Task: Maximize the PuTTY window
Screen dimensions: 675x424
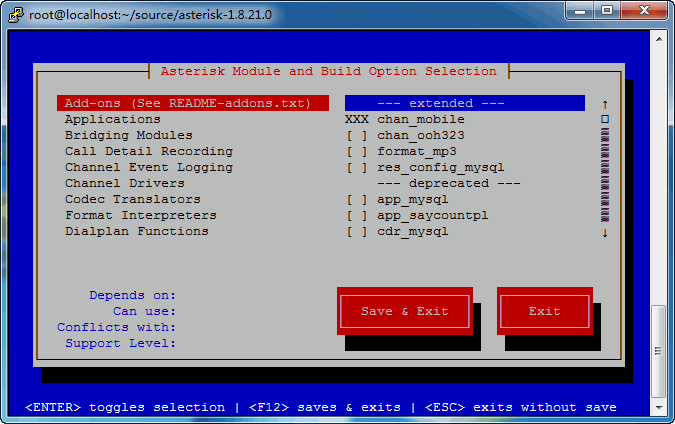Action: (607, 10)
